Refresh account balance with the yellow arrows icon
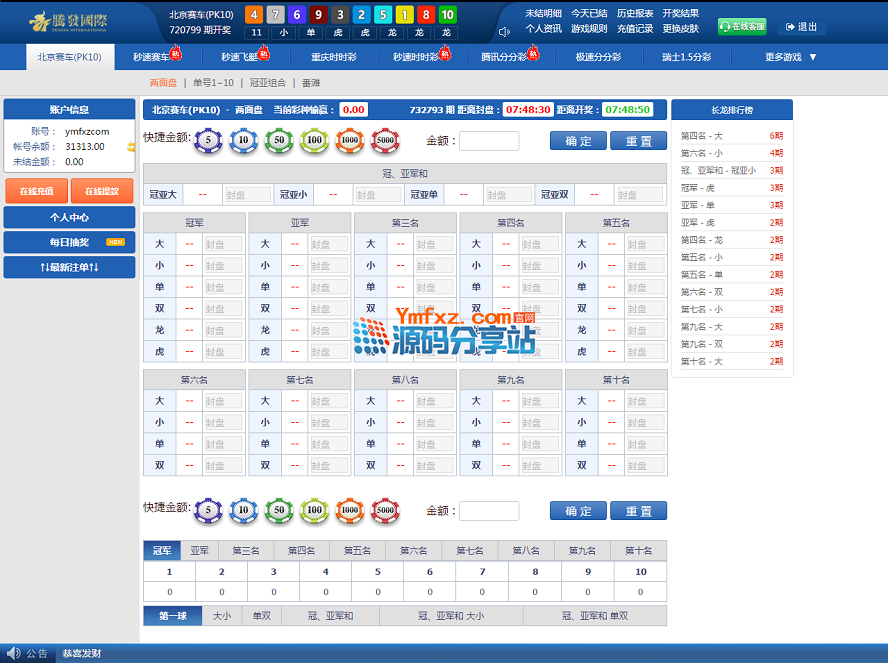The height and width of the screenshot is (663, 888). coord(131,147)
